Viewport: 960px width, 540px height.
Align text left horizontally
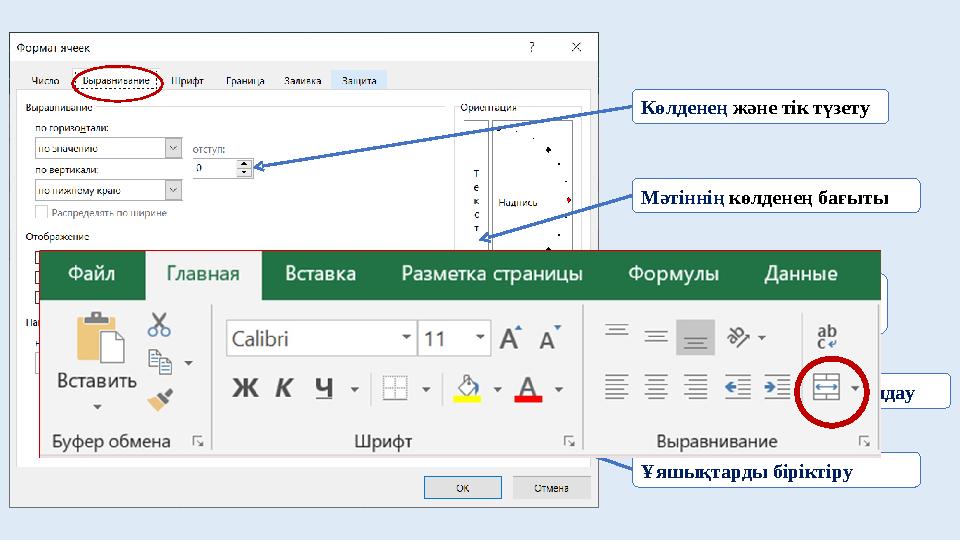click(617, 388)
